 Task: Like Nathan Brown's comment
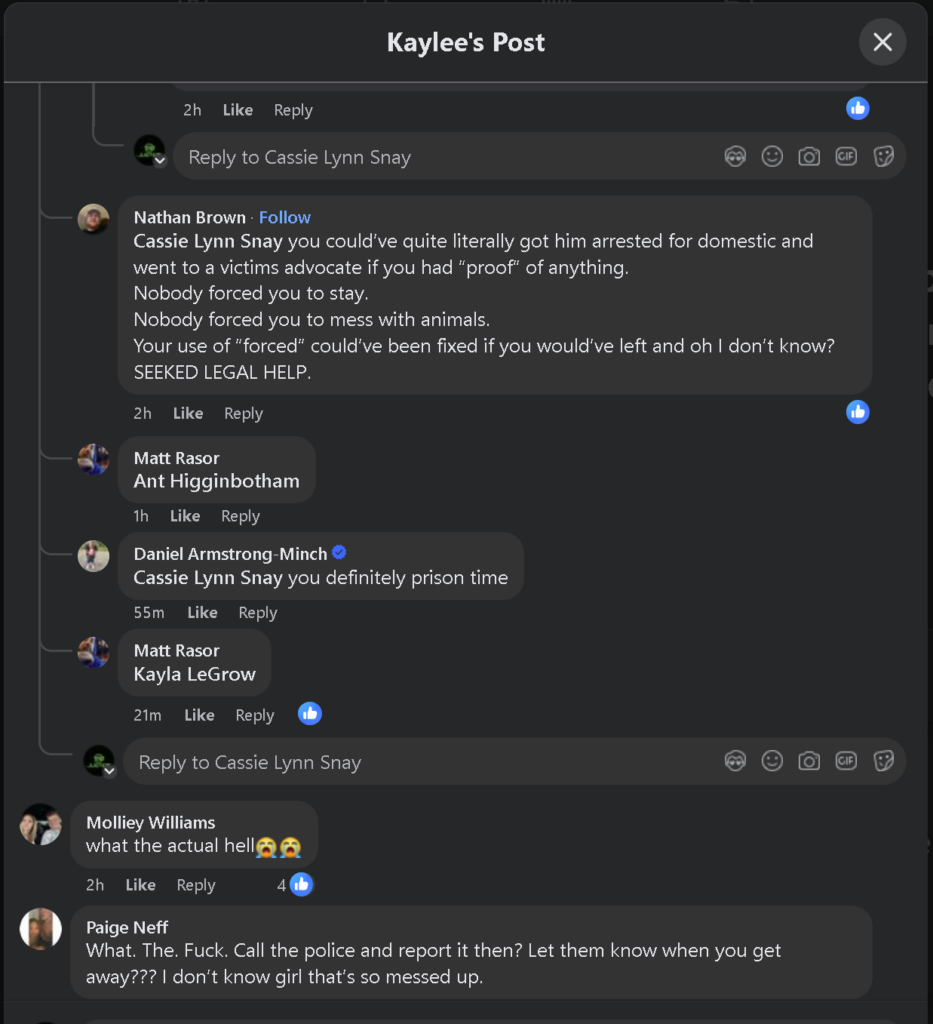[187, 413]
